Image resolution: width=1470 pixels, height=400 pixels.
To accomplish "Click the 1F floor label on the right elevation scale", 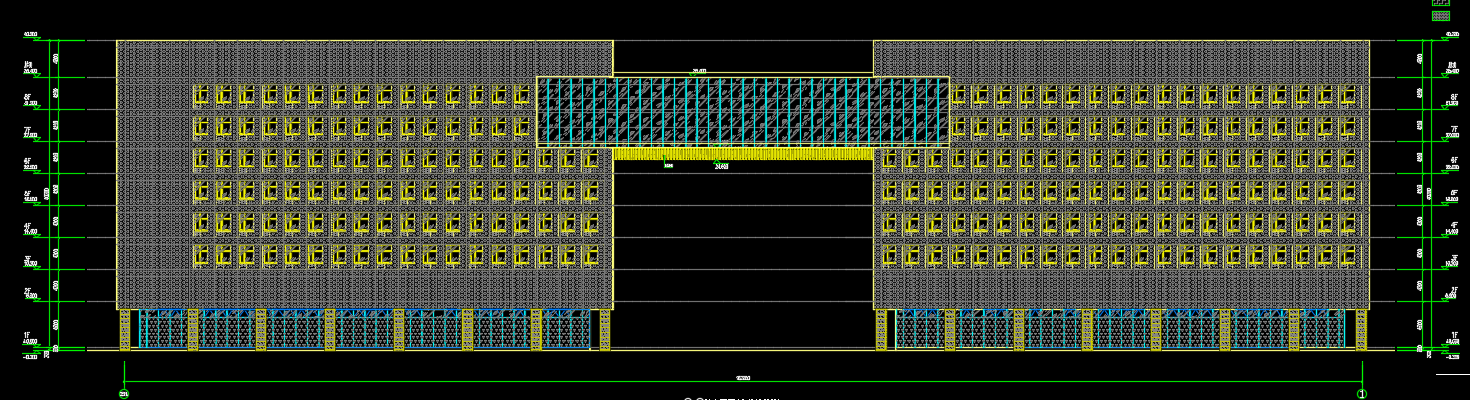I will (x=1453, y=335).
